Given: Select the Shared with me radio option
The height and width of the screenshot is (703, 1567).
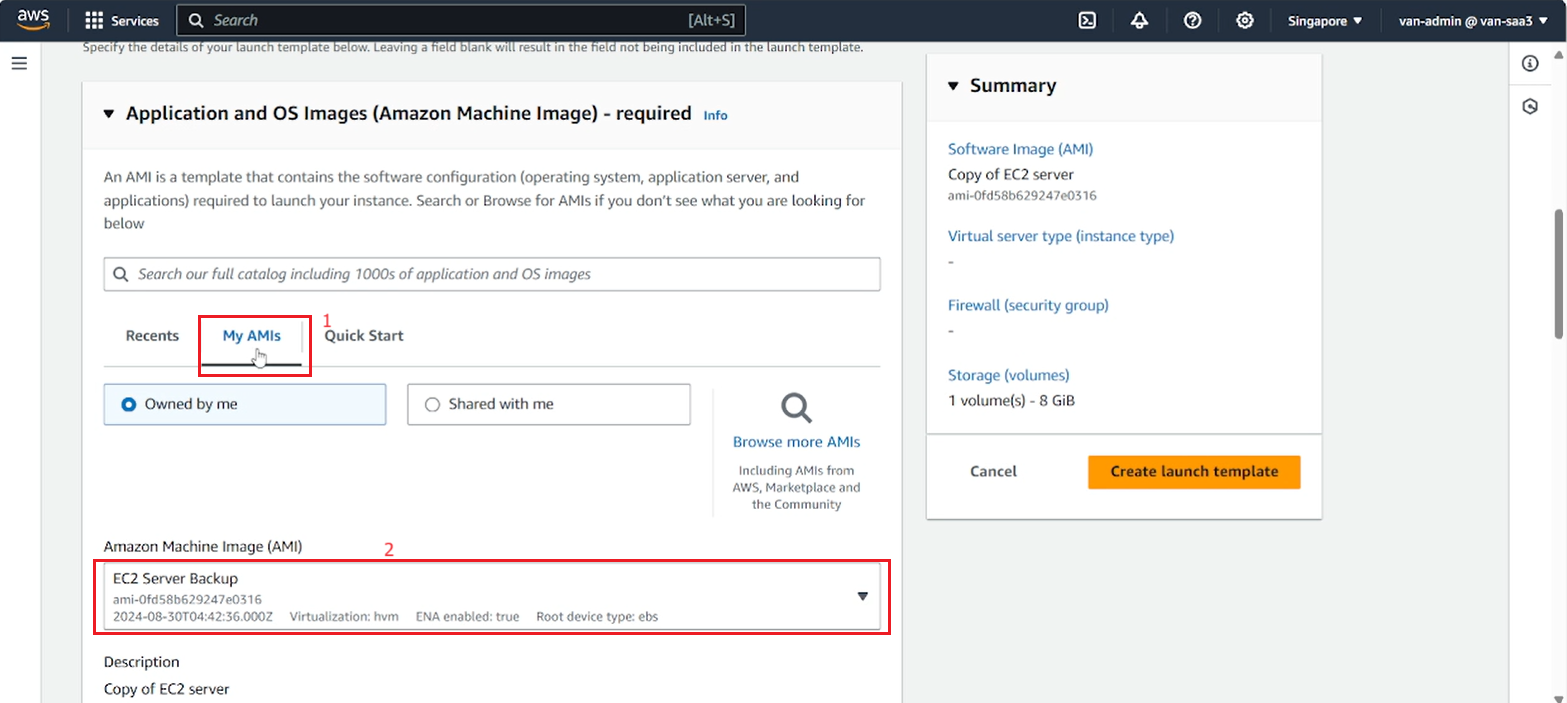Looking at the screenshot, I should 548,404.
